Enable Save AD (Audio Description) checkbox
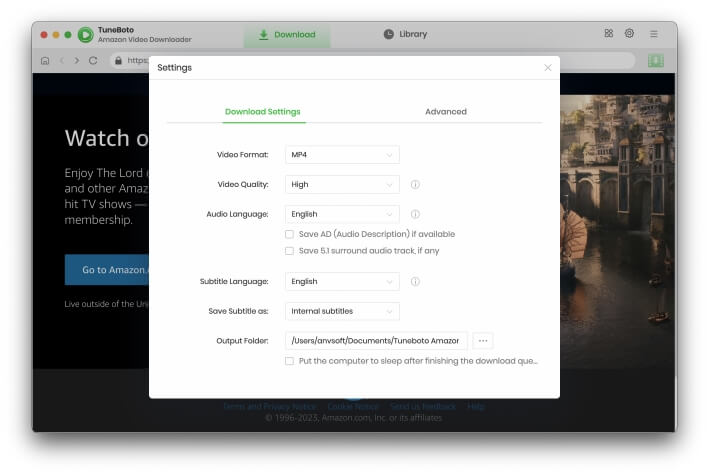This screenshot has width=709, height=475. [289, 234]
